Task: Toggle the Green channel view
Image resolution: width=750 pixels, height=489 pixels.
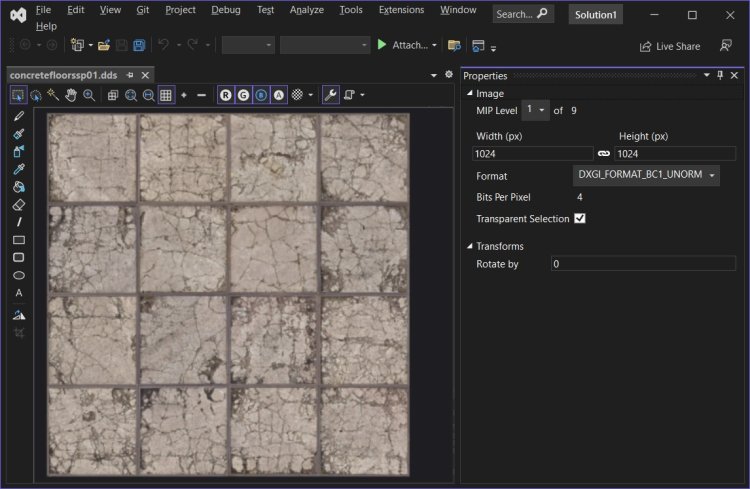Action: (x=243, y=95)
